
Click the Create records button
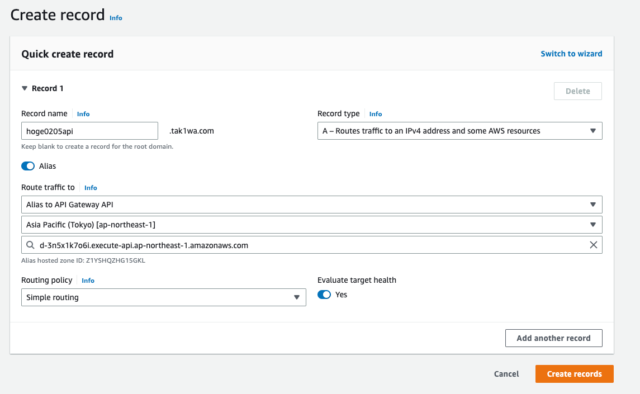pos(574,374)
